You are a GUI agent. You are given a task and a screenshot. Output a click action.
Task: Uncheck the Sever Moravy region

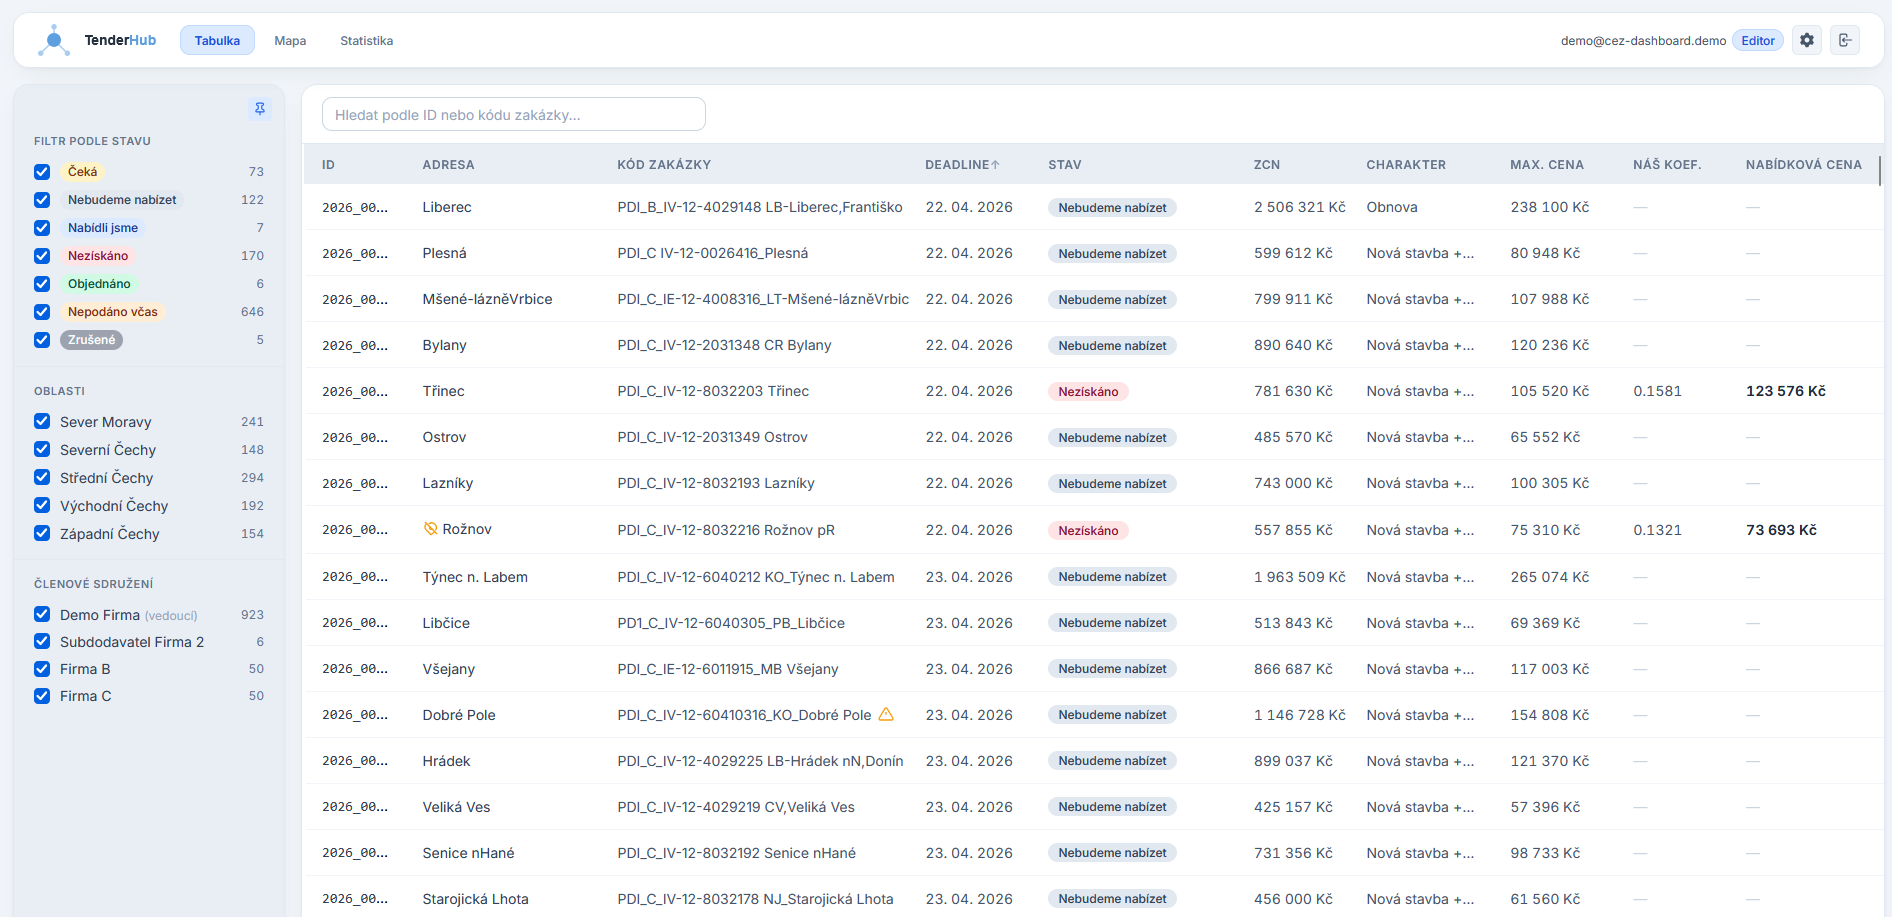coord(42,421)
